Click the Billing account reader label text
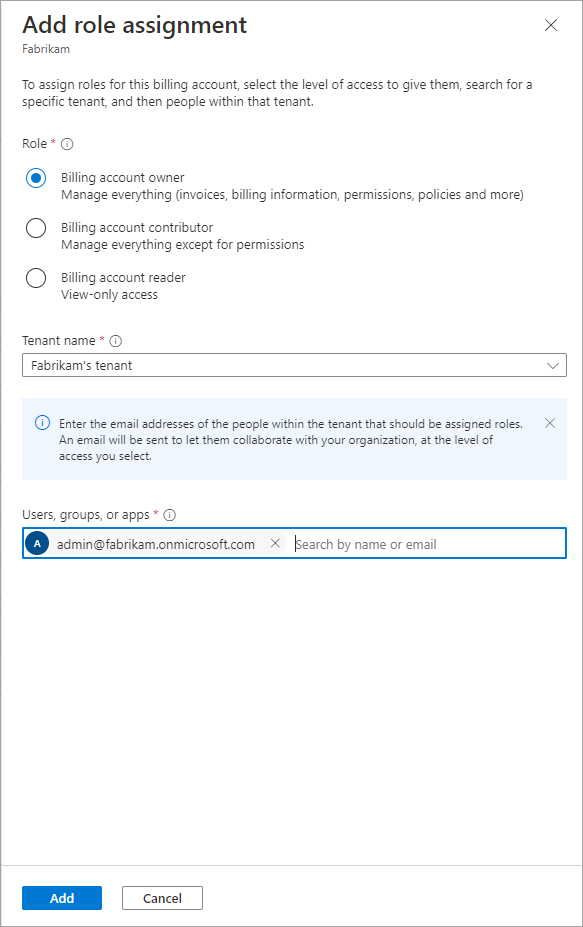This screenshot has height=927, width=583. (x=123, y=277)
